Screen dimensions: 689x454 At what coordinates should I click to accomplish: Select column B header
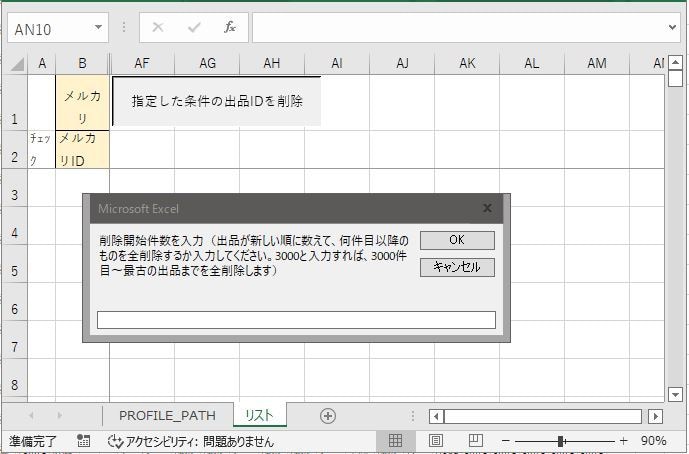pyautogui.click(x=82, y=64)
